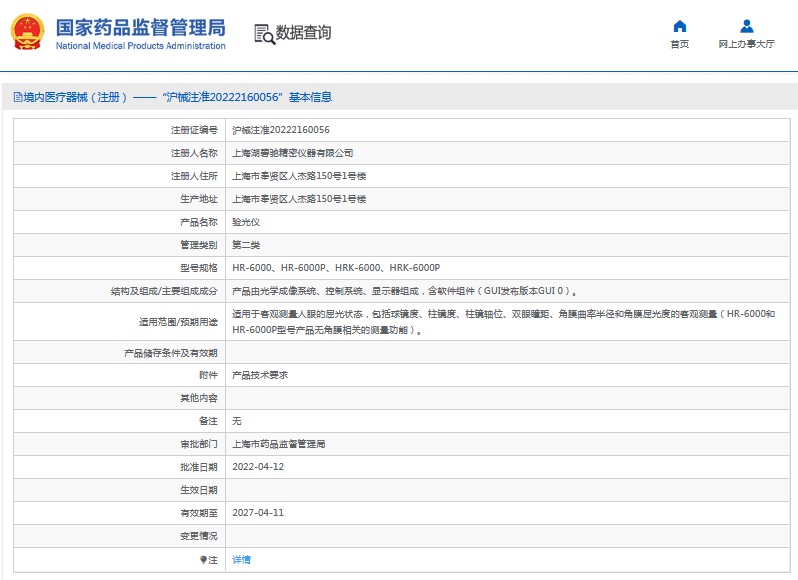Screen dimensions: 798x580
Task: Click approval date 2022-04-12
Action: coord(258,467)
